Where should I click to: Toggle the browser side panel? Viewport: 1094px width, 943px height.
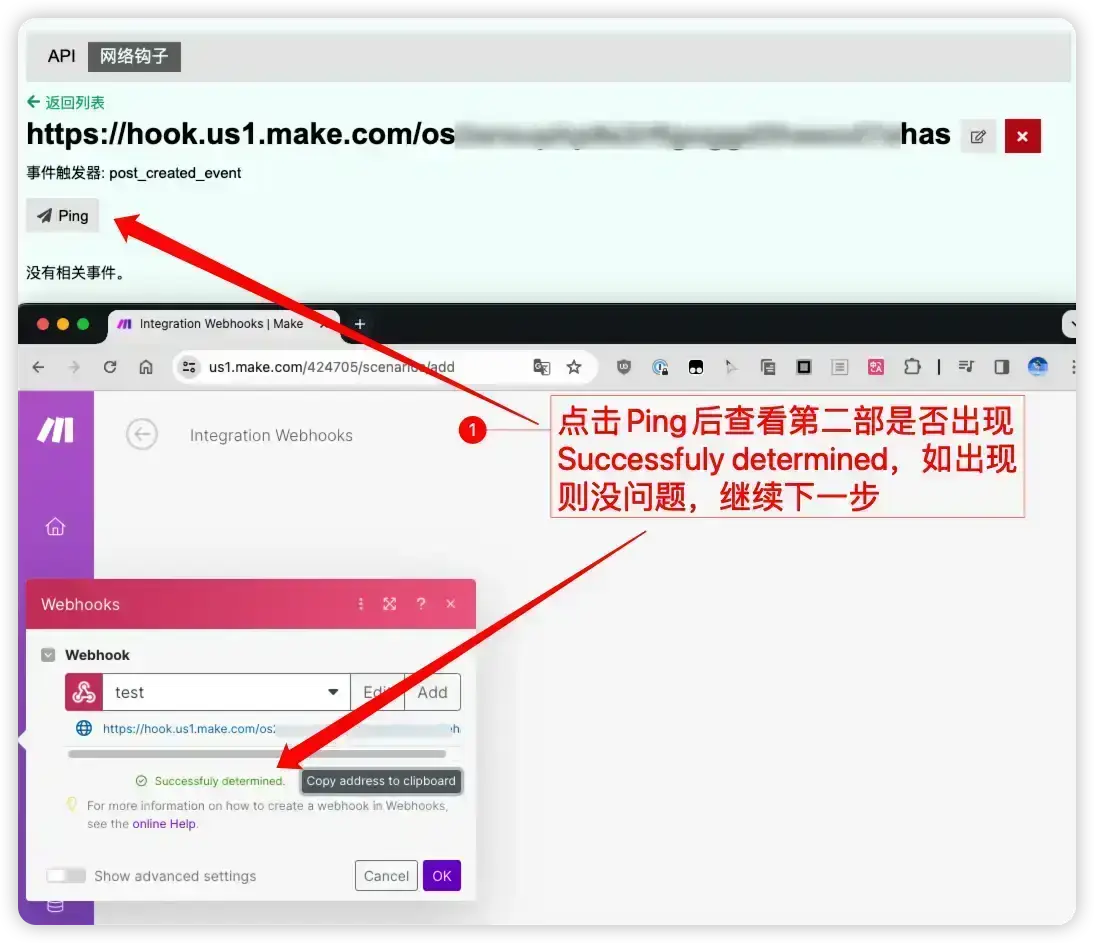(x=1001, y=367)
